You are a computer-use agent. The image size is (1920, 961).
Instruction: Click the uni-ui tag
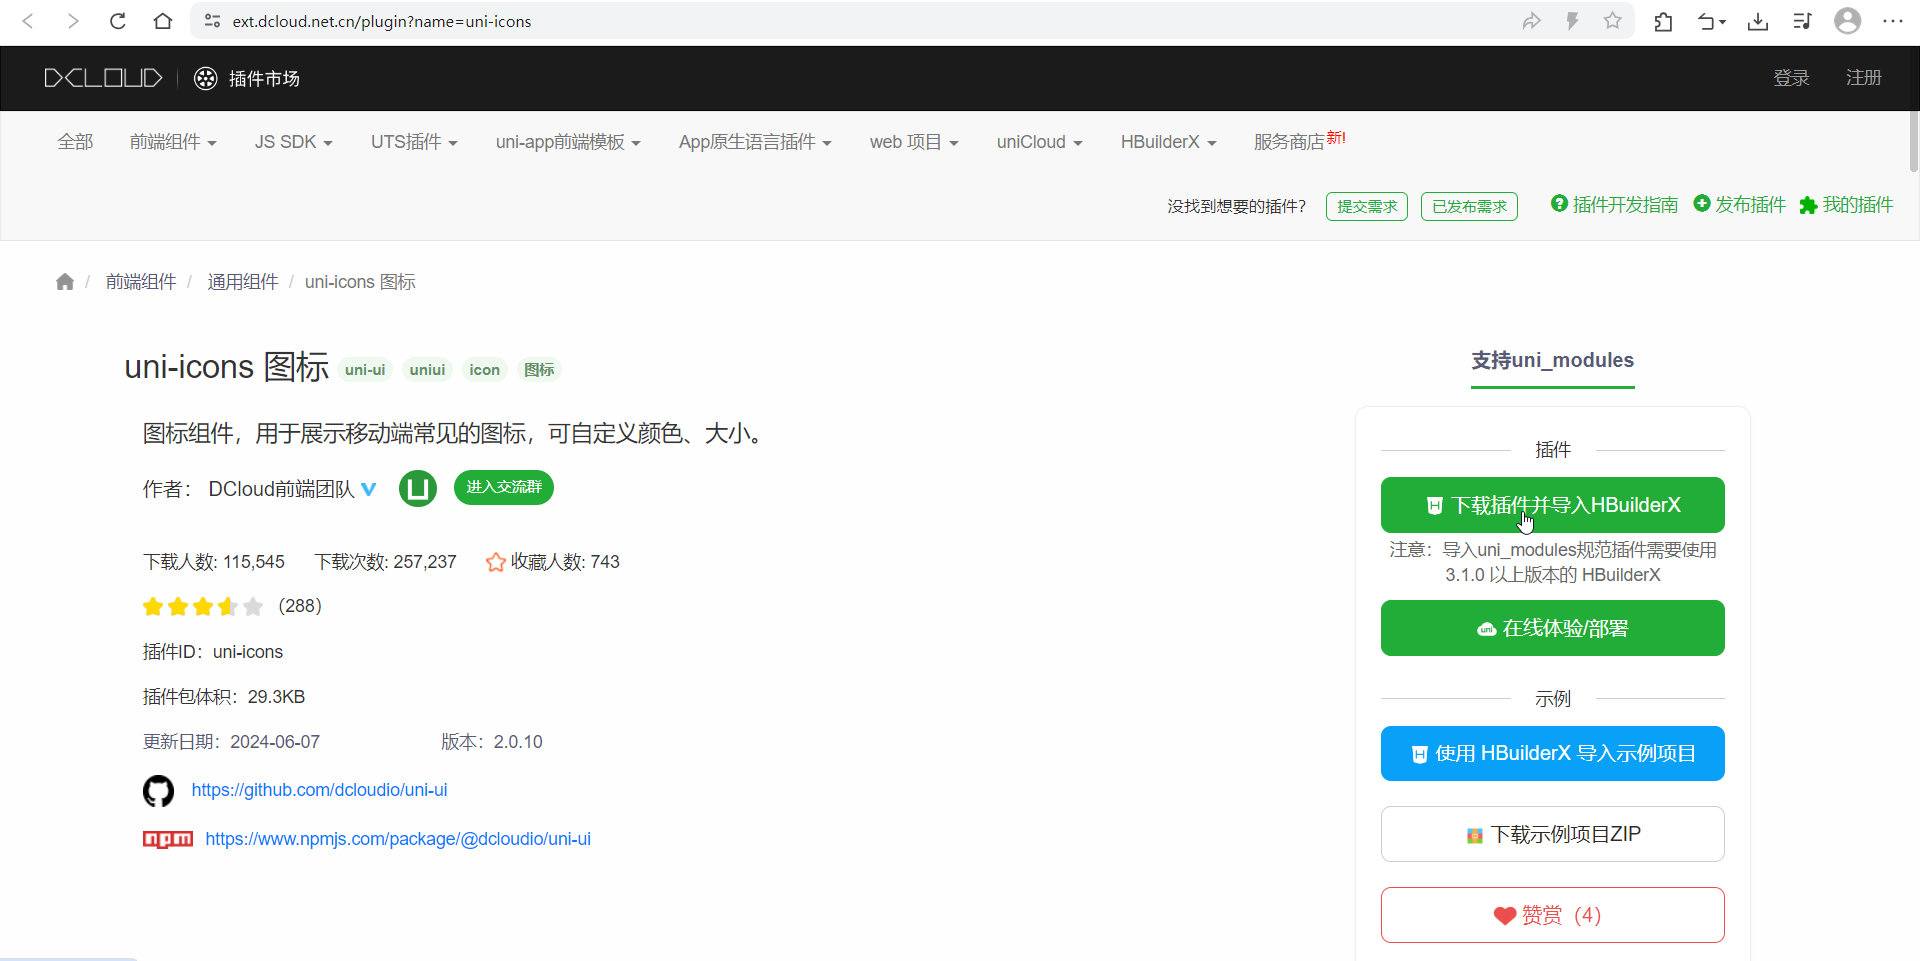365,370
